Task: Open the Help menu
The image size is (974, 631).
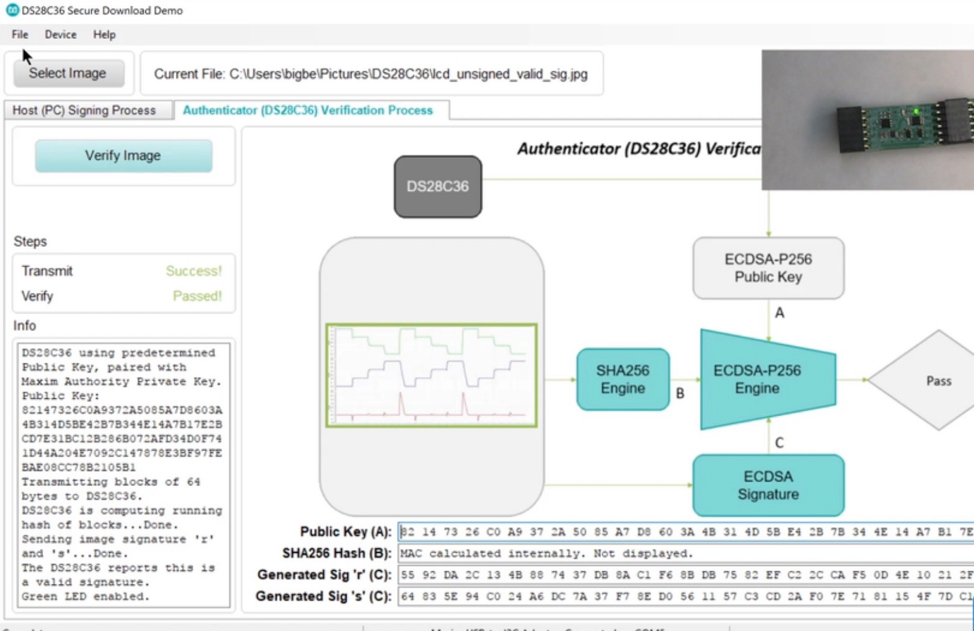Action: [x=104, y=35]
